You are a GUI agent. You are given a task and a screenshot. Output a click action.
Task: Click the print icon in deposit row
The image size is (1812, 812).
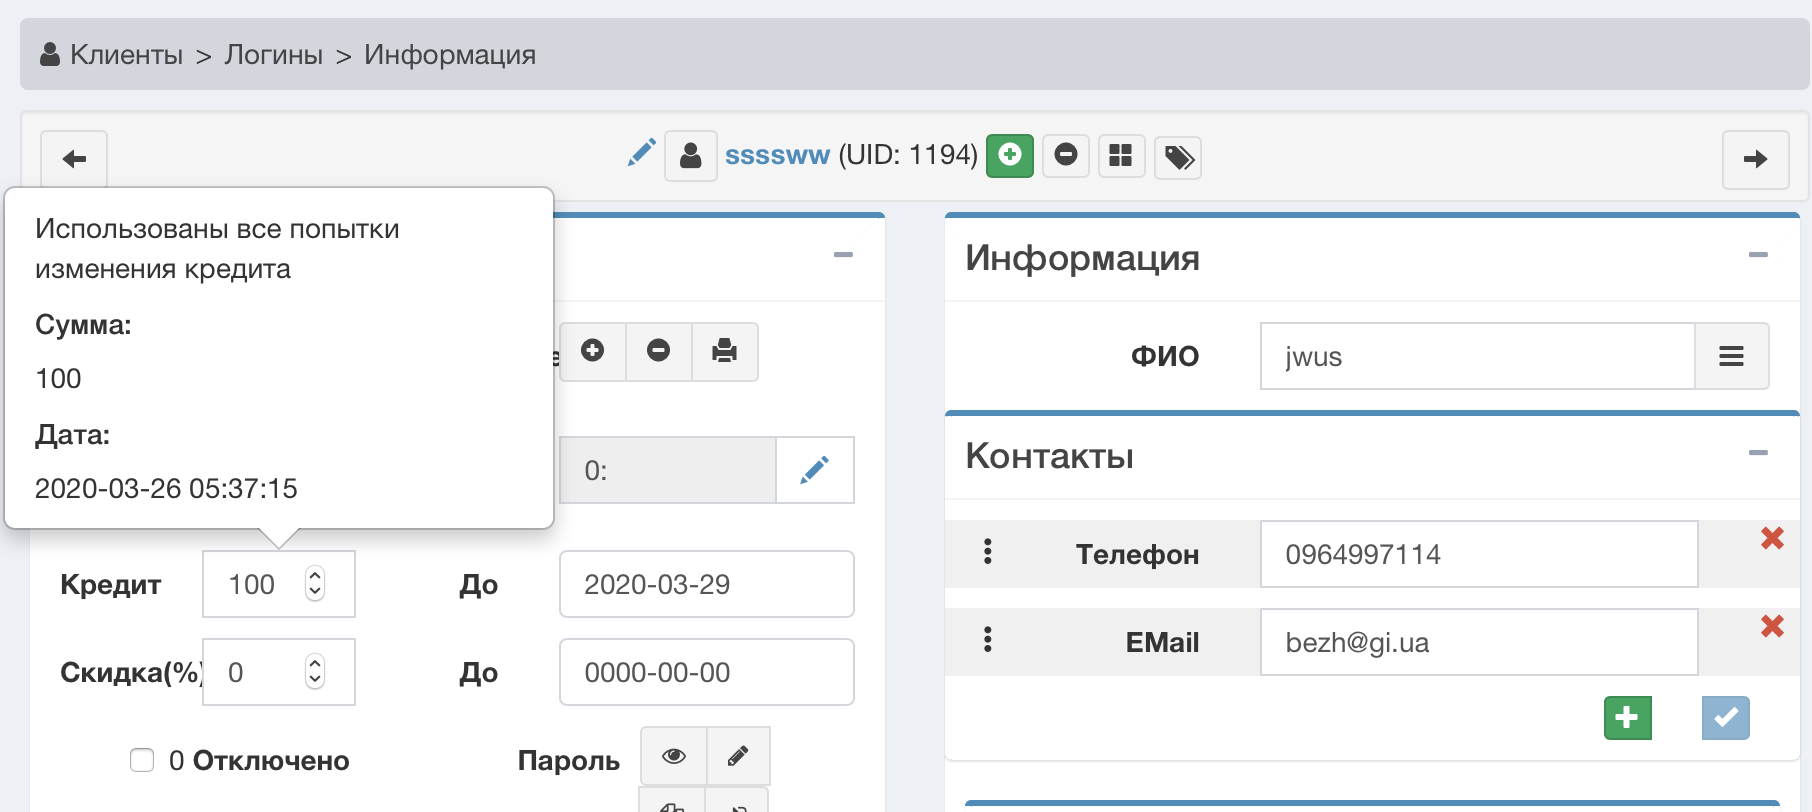[x=724, y=351]
